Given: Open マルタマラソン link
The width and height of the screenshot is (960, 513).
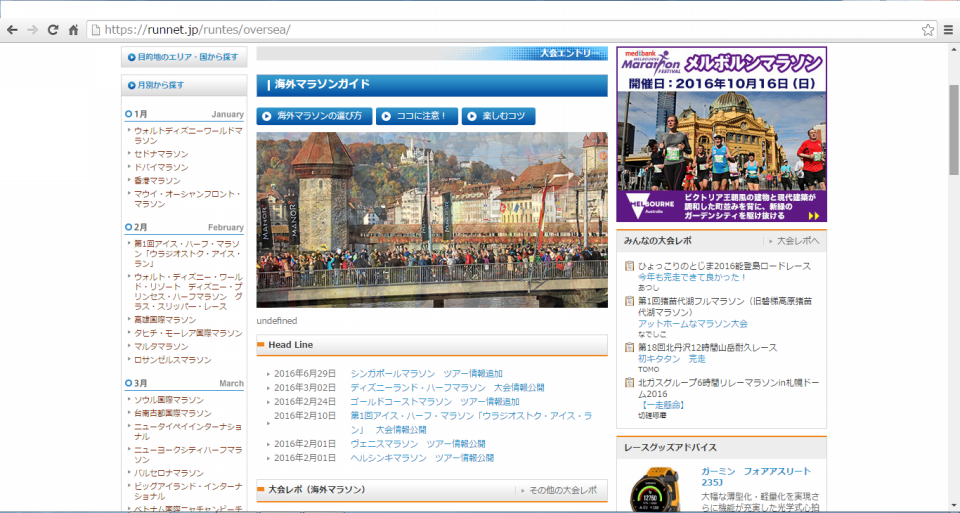Looking at the screenshot, I should point(161,347).
